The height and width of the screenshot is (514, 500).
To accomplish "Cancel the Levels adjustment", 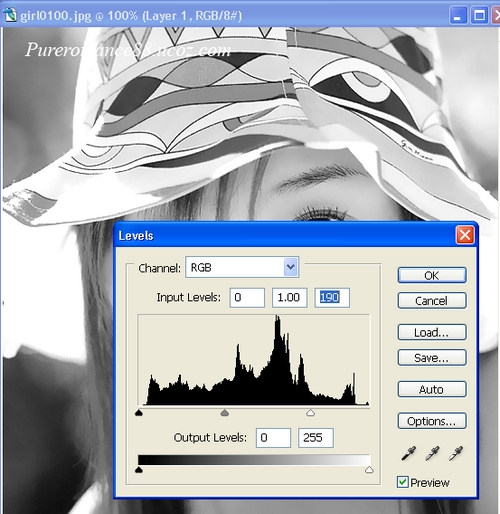I will 432,301.
